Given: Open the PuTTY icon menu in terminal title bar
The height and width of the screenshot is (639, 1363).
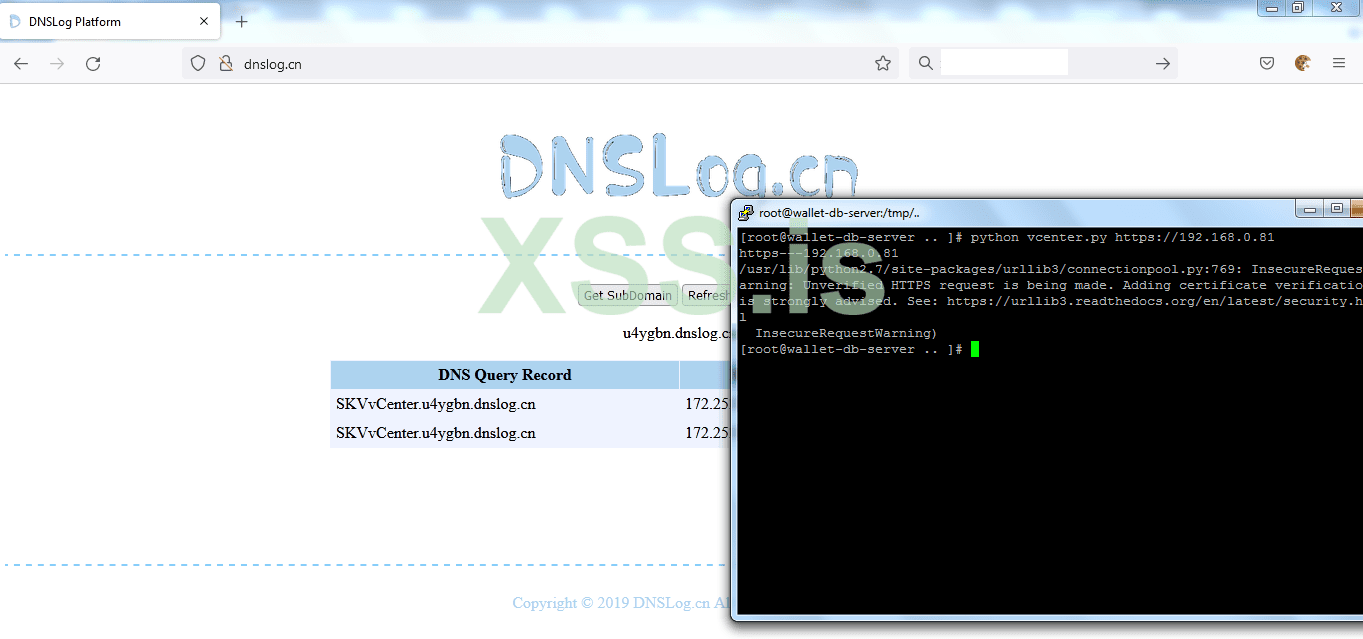Looking at the screenshot, I should (746, 212).
